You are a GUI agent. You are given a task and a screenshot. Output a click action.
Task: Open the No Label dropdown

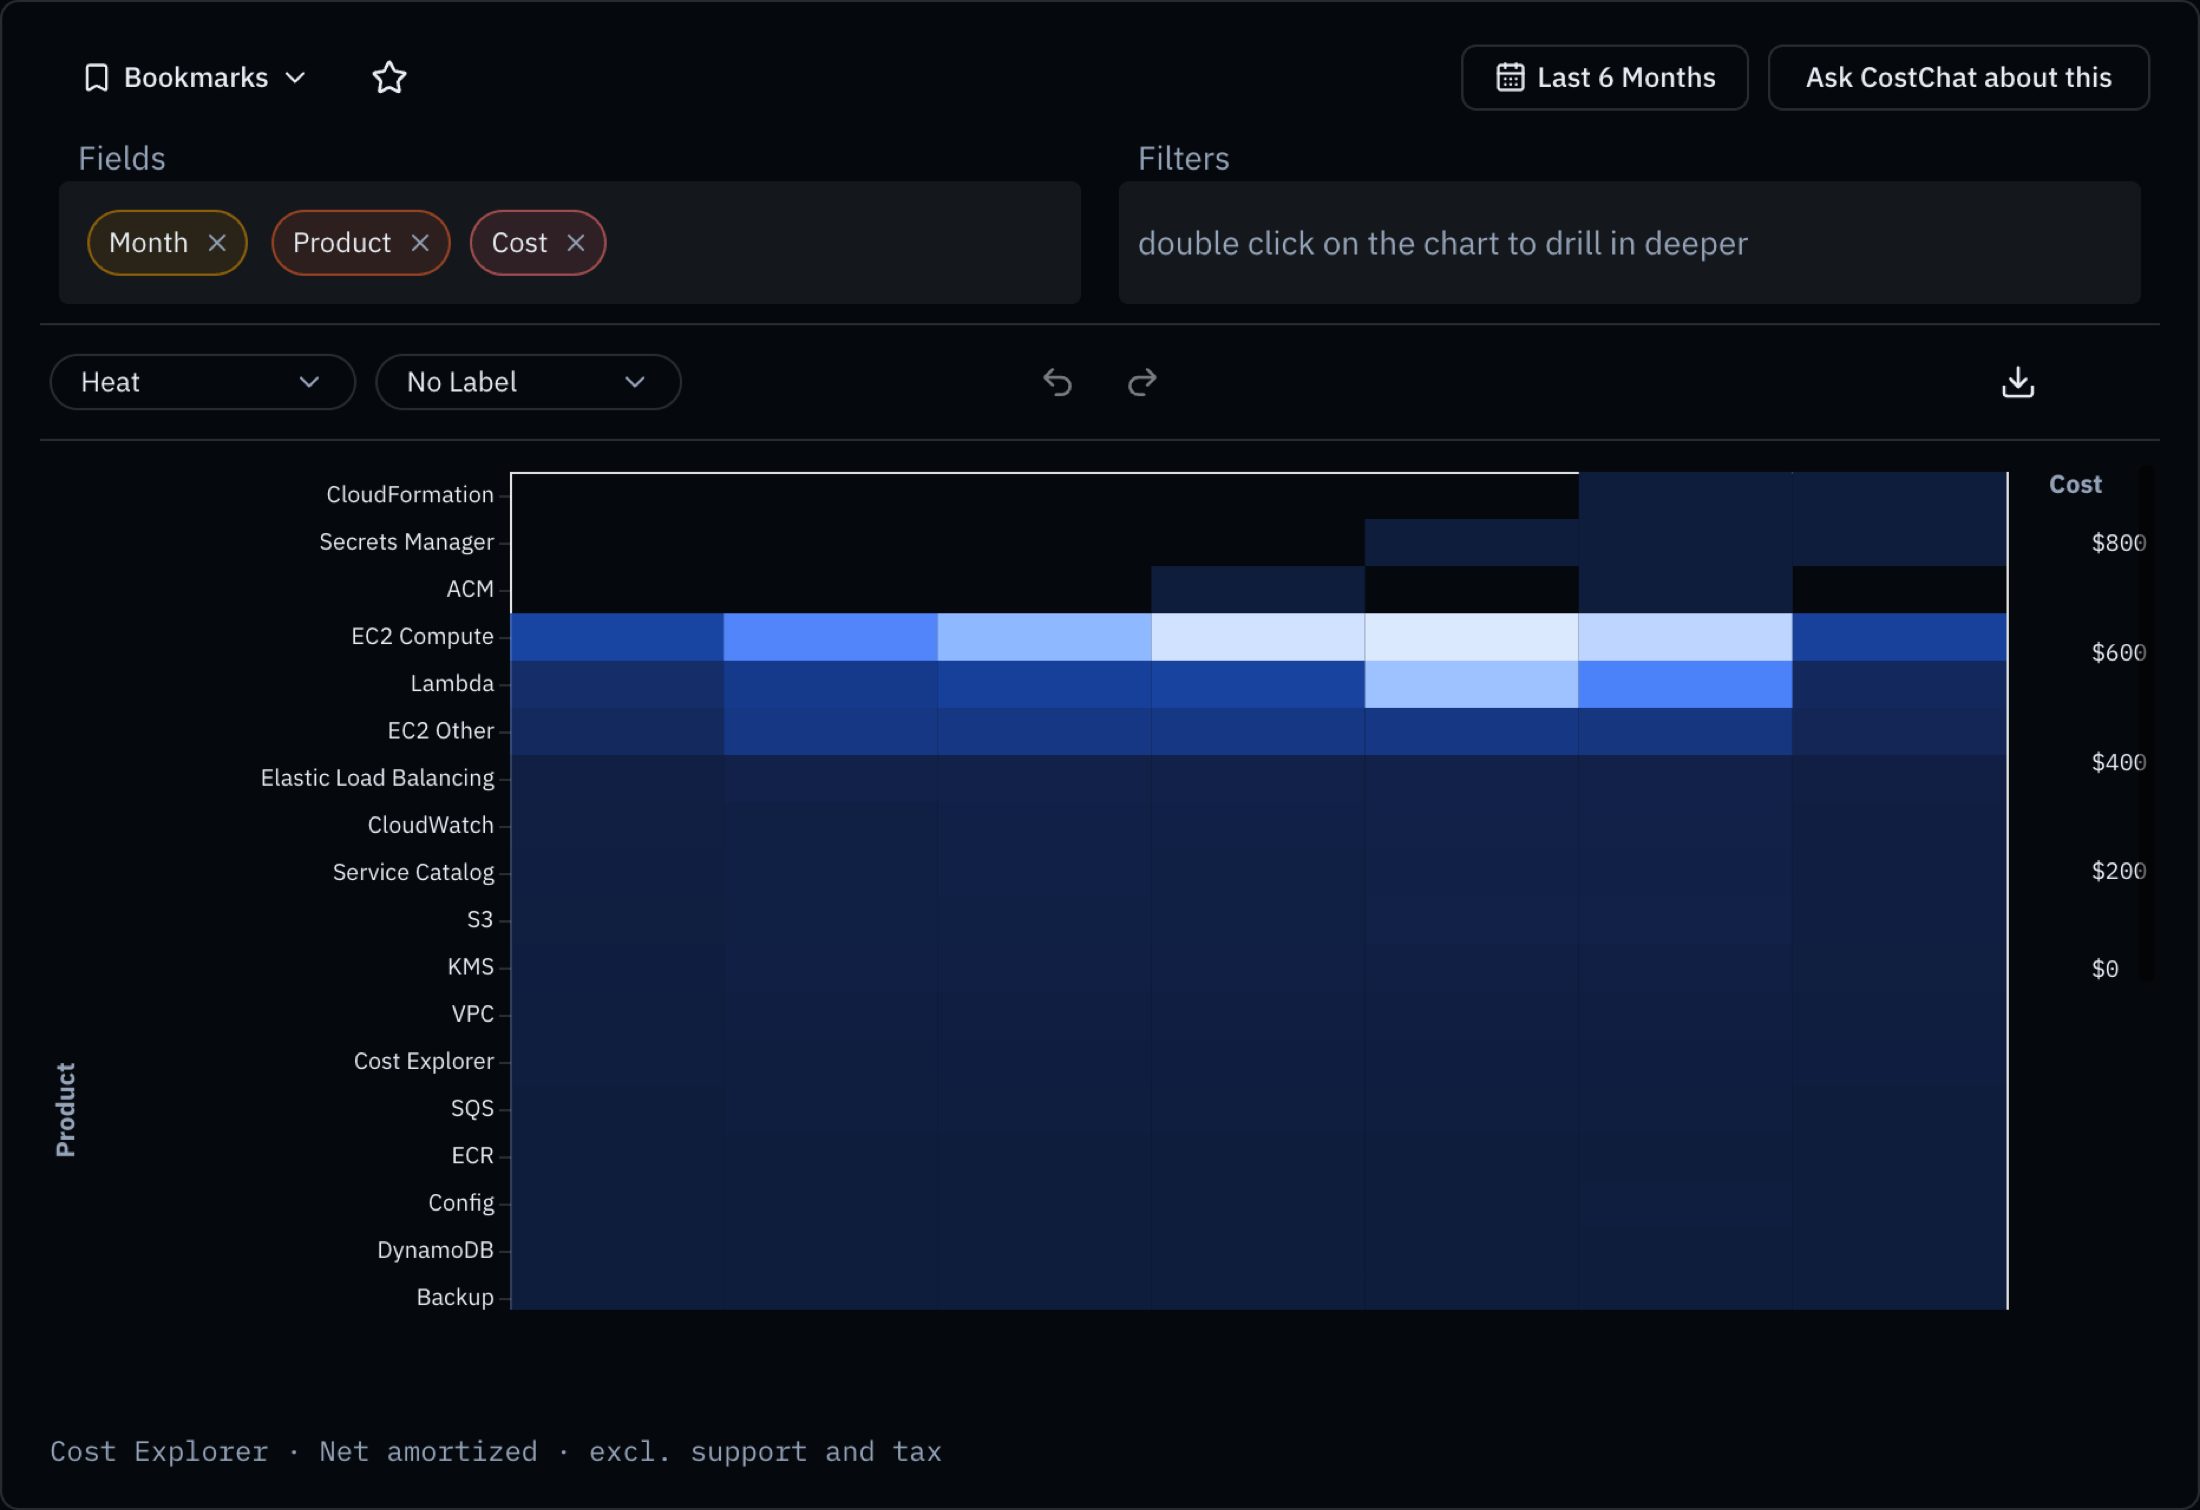coord(528,382)
